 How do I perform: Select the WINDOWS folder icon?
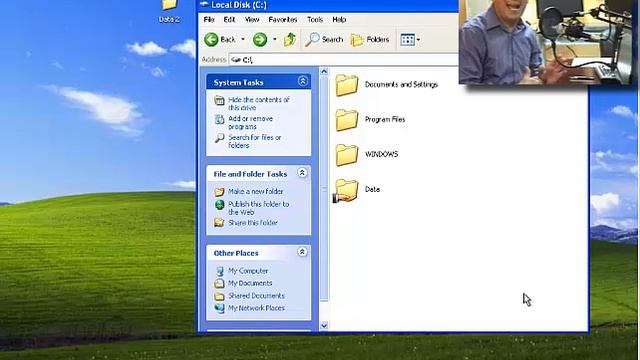pos(347,155)
